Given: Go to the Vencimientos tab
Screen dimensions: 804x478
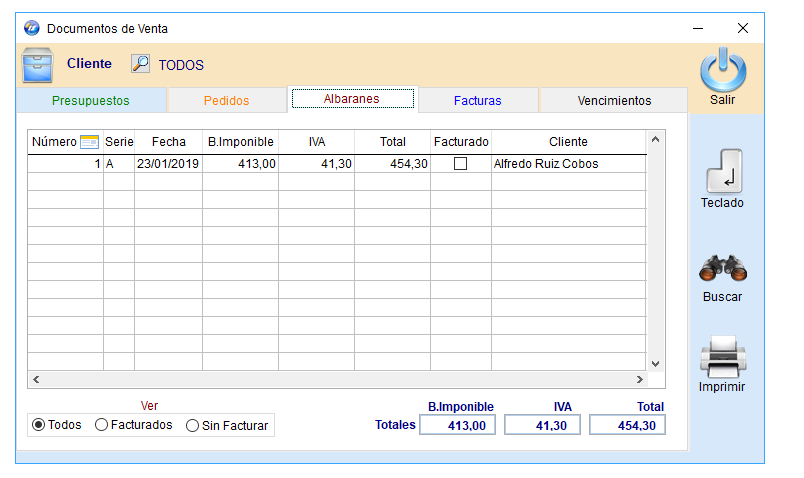Looking at the screenshot, I should pyautogui.click(x=614, y=101).
